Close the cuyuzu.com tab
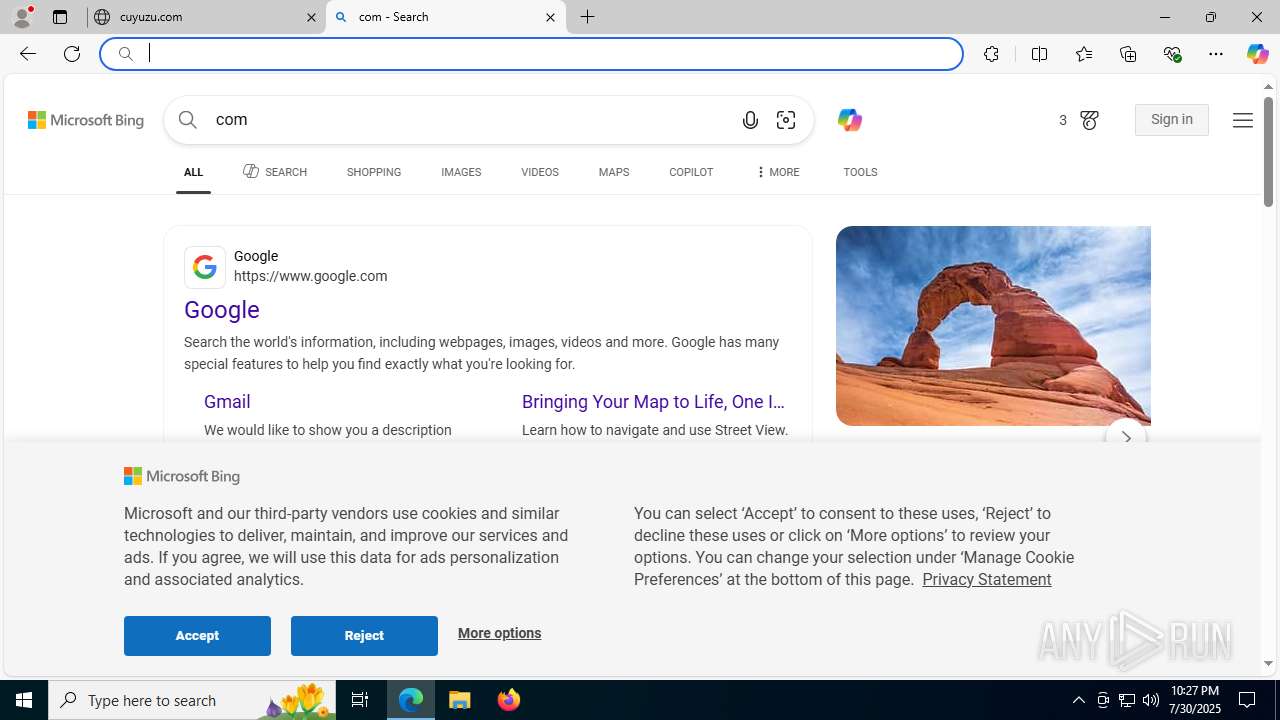1280x720 pixels. [x=311, y=17]
